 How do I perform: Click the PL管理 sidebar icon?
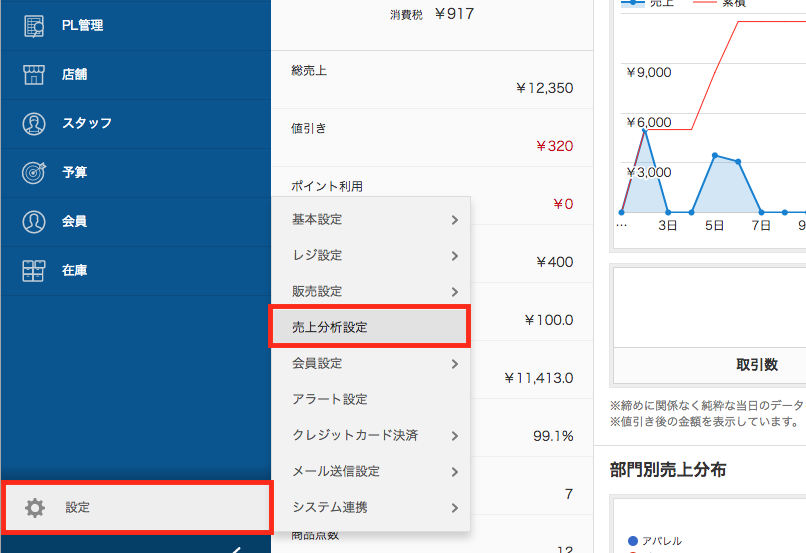pyautogui.click(x=34, y=26)
